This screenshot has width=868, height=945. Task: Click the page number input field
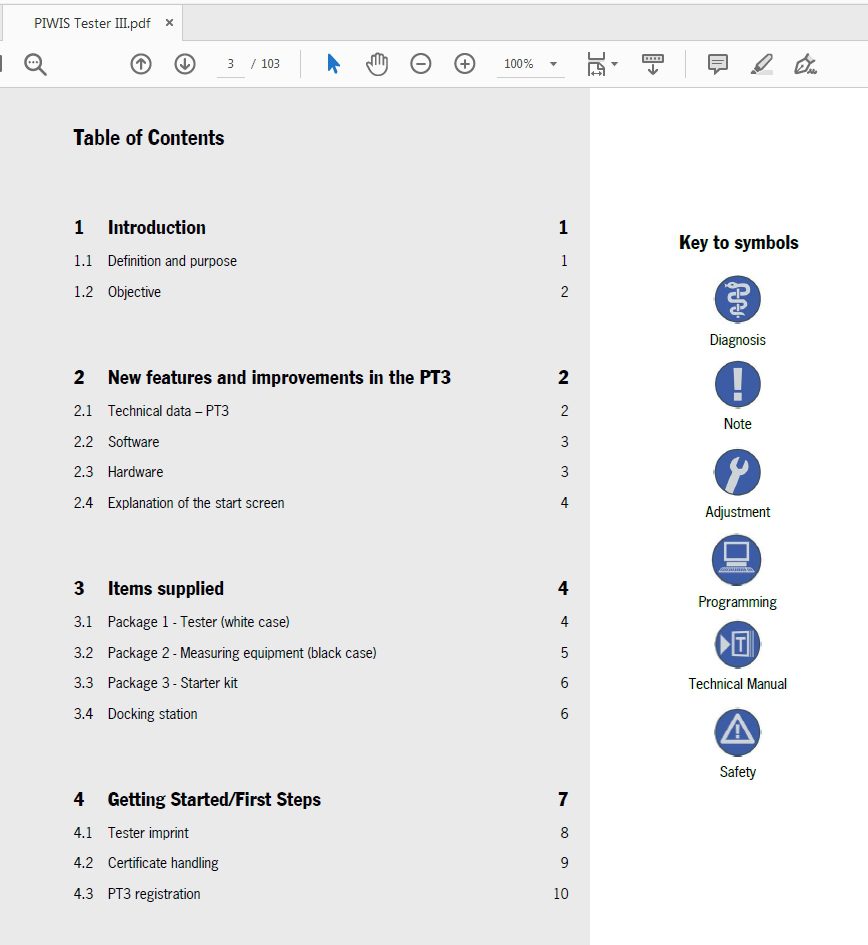coord(231,64)
